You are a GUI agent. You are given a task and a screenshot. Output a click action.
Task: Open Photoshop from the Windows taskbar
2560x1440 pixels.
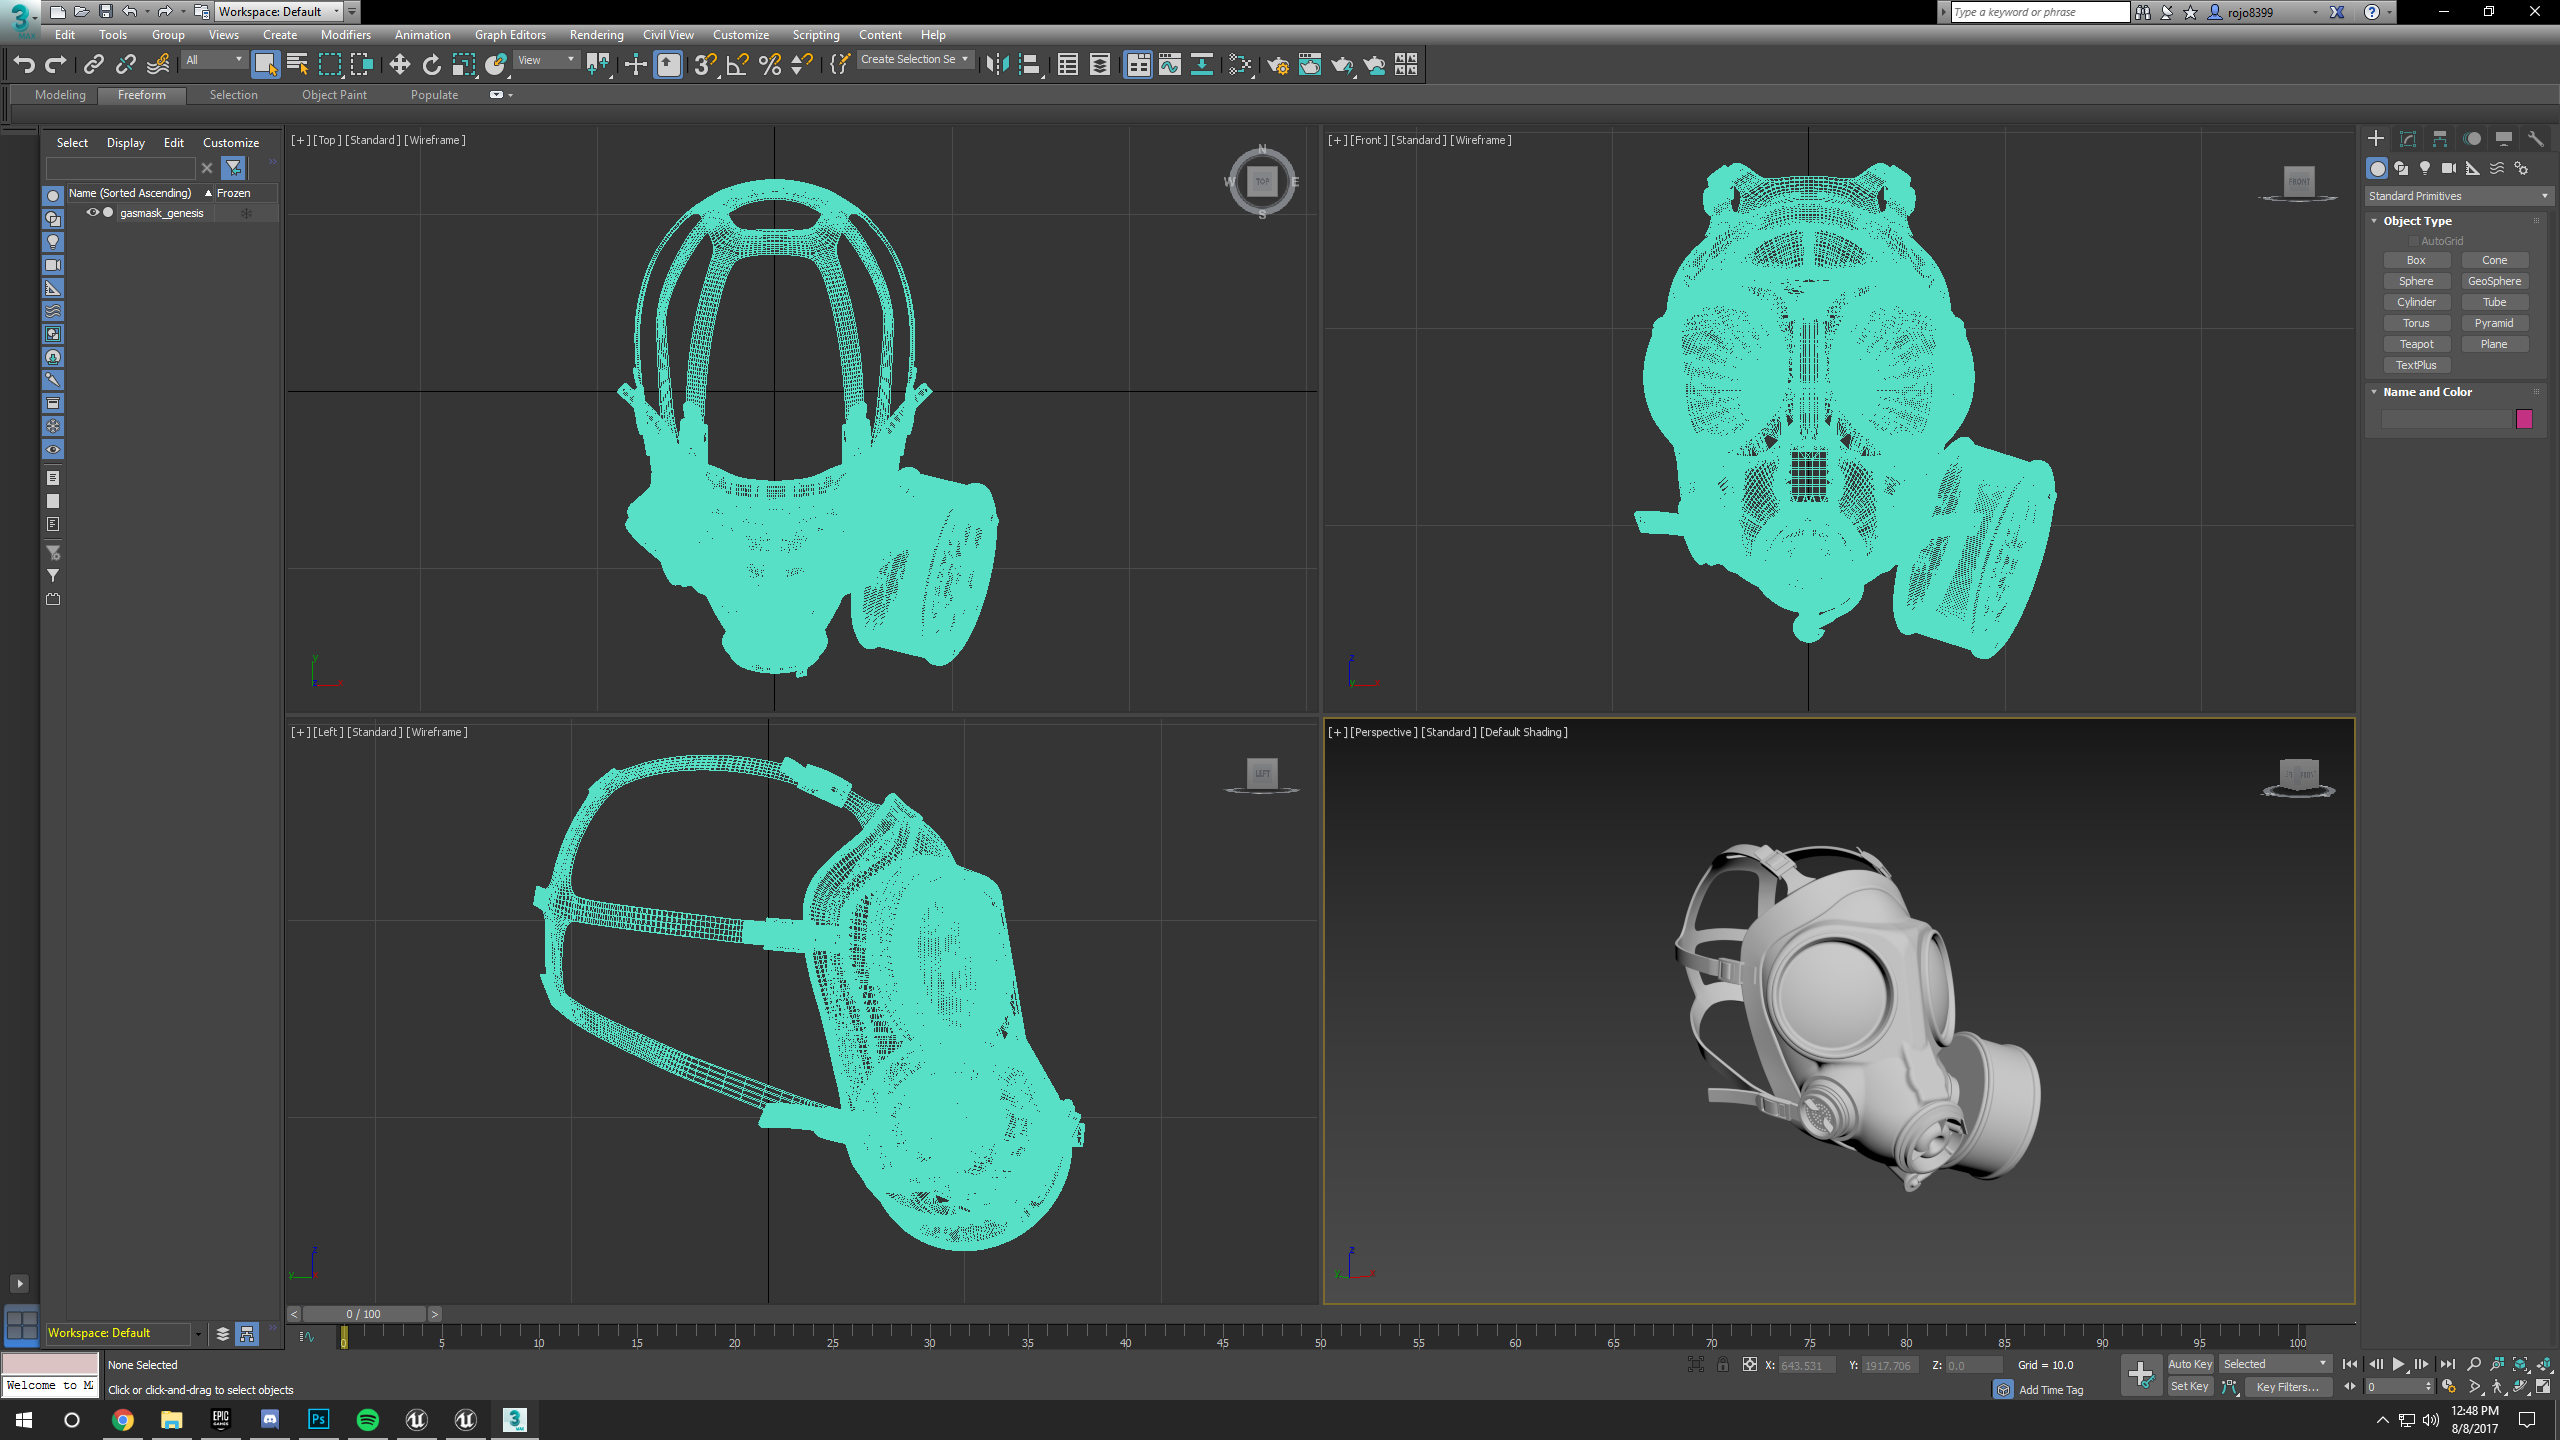[x=318, y=1419]
